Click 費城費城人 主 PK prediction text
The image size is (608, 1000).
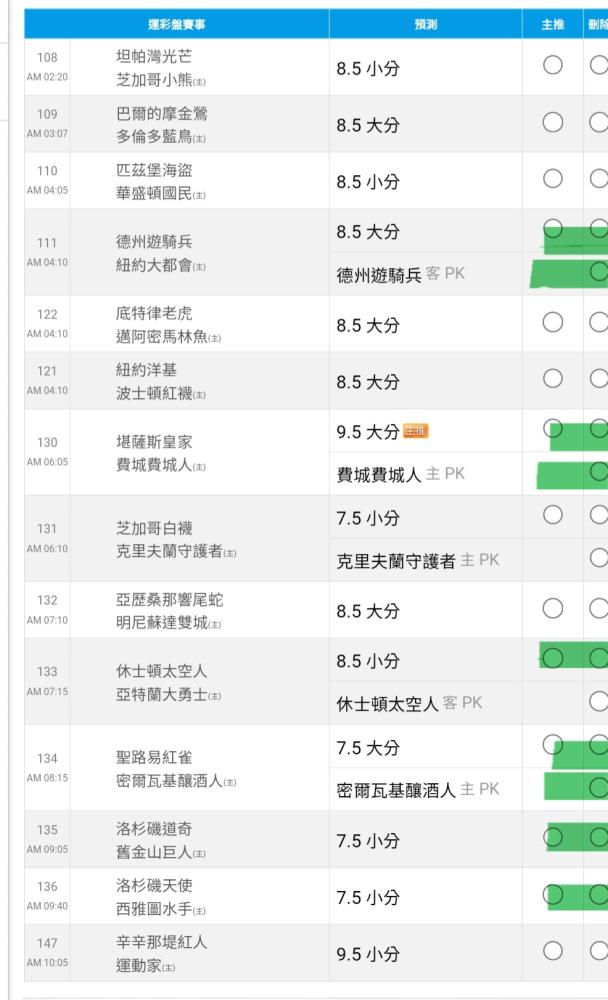pos(393,475)
